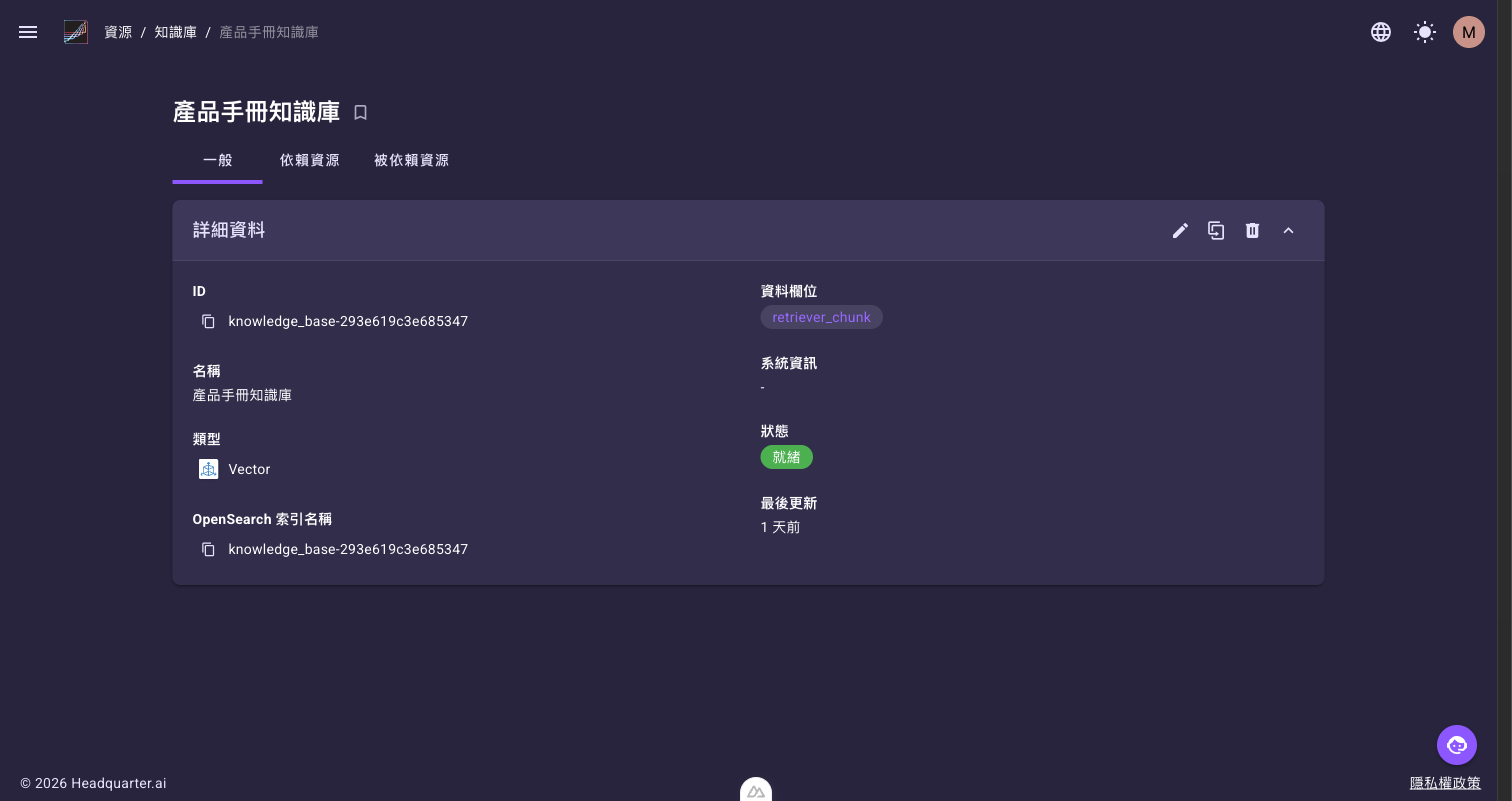
Task: Click the trash delete icon
Action: point(1252,231)
